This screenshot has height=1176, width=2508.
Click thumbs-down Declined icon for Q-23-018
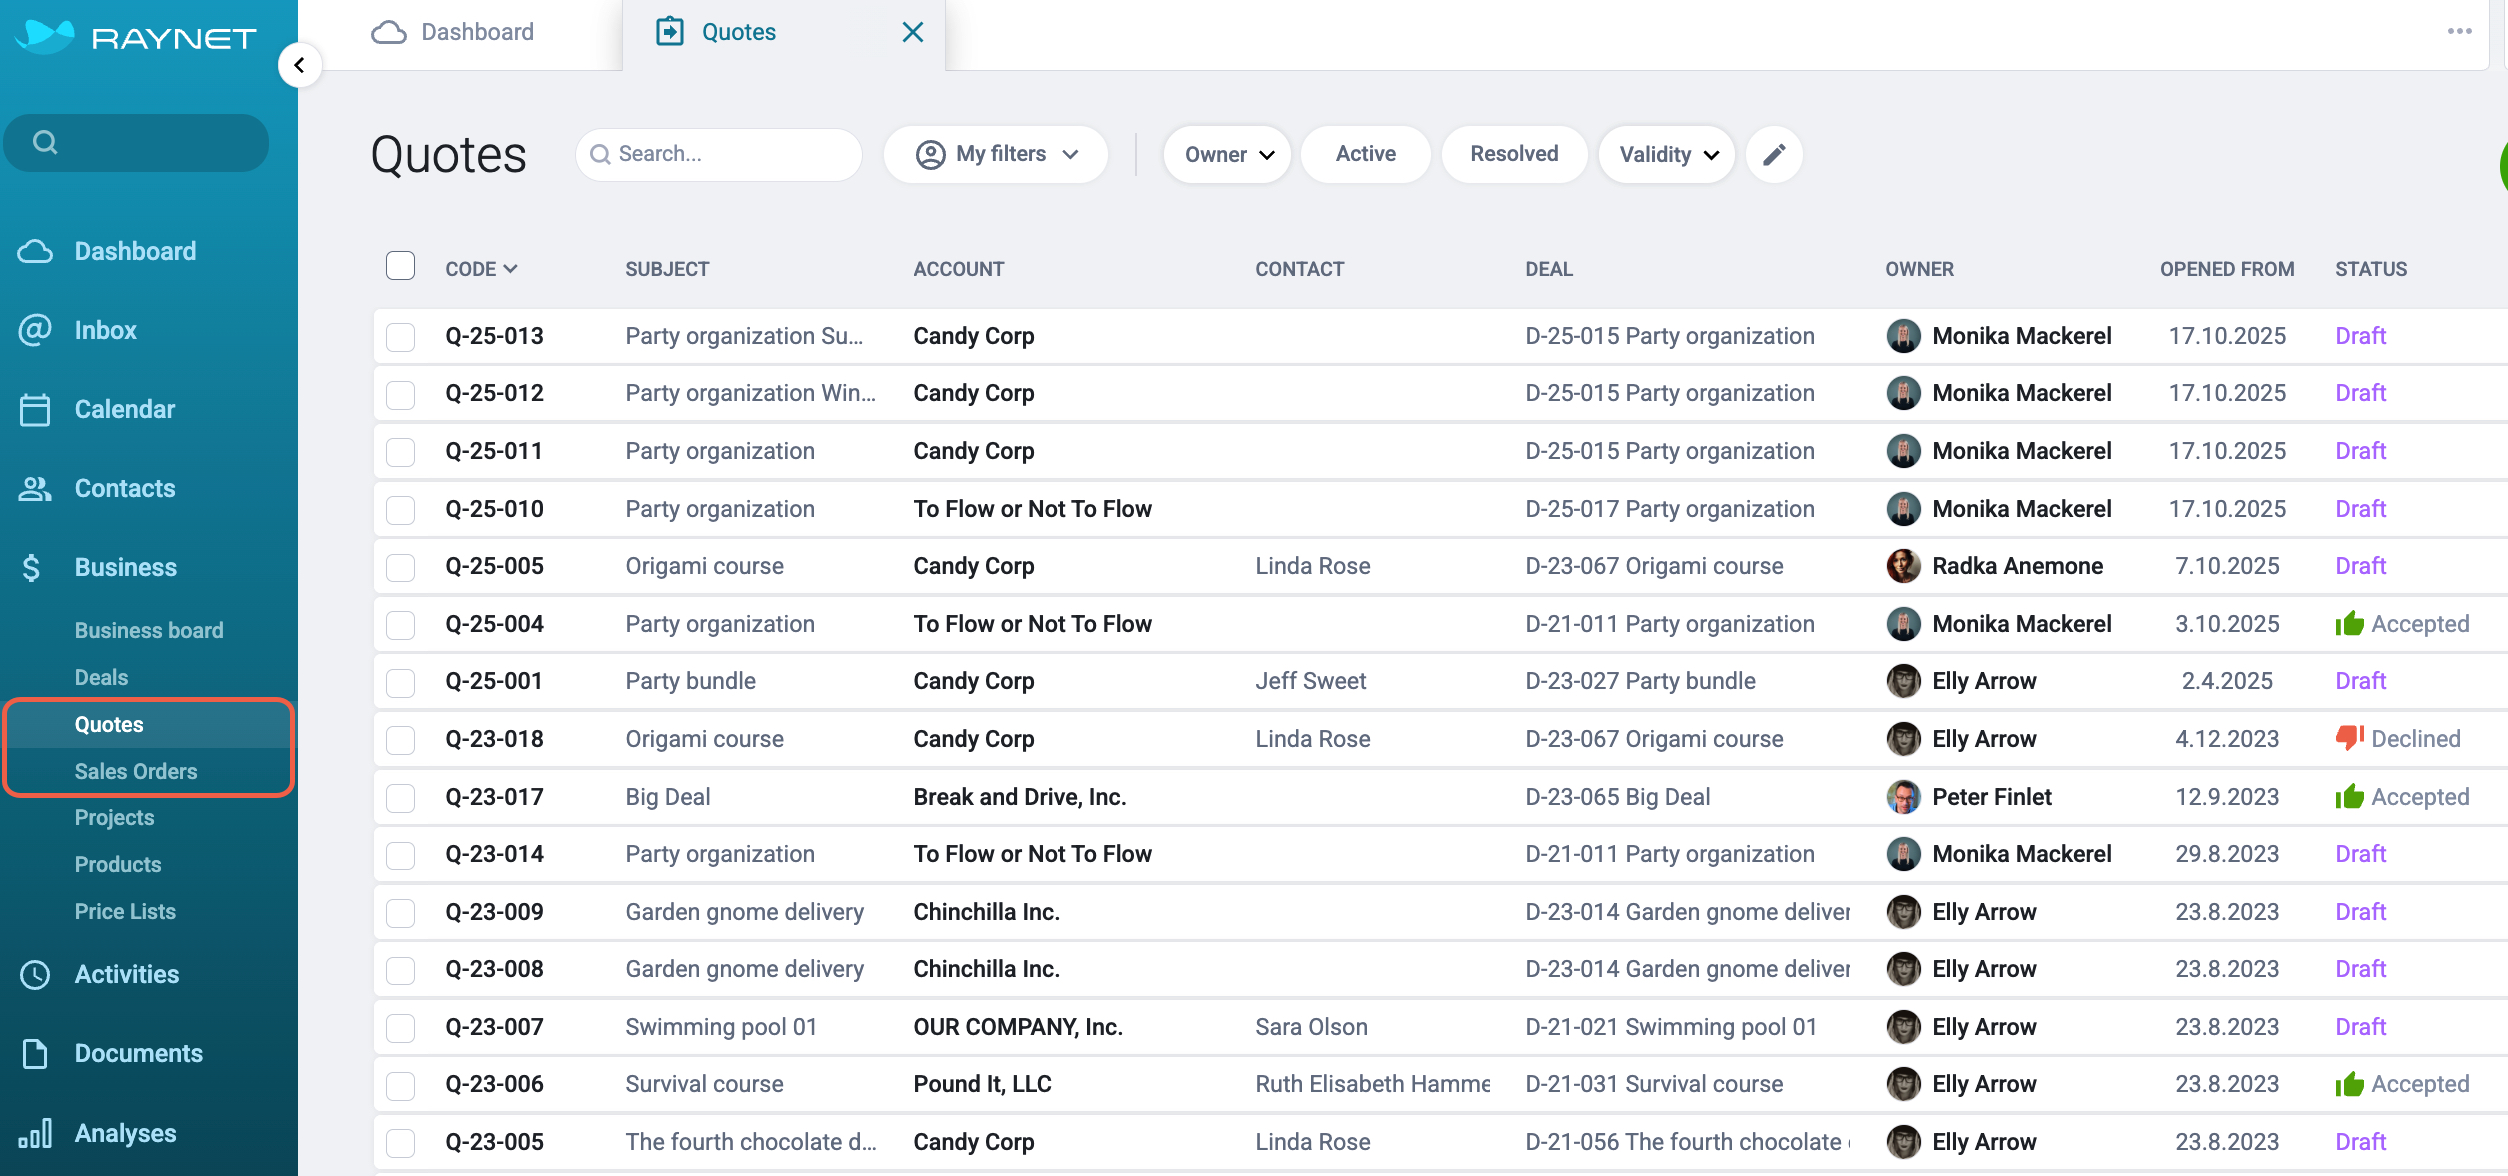[2349, 738]
